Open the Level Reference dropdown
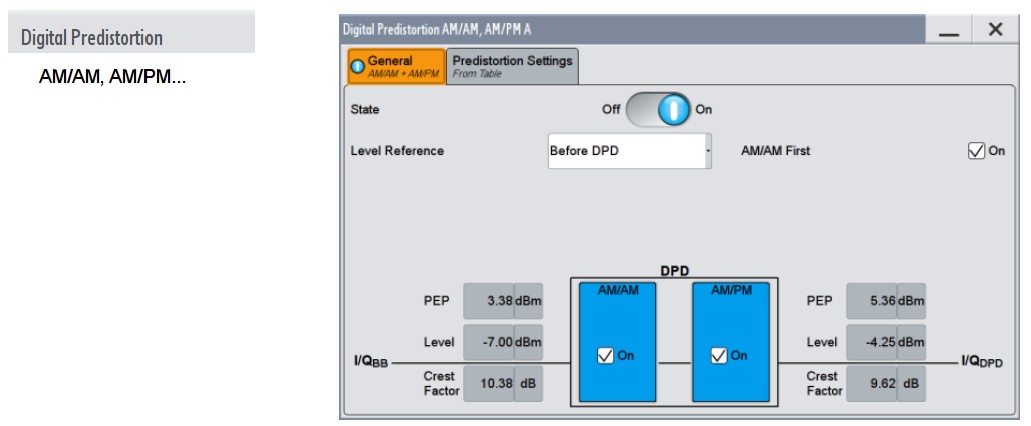The width and height of the screenshot is (1031, 426). [629, 151]
